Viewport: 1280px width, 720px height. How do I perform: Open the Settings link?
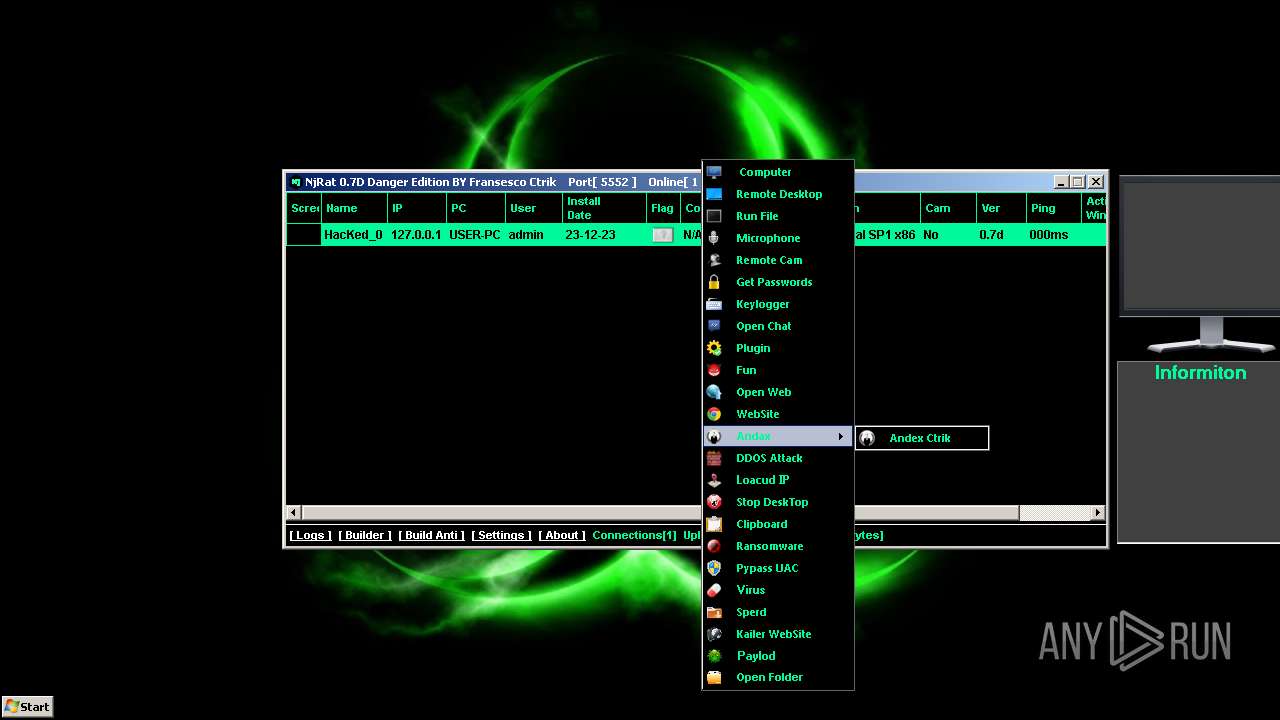pyautogui.click(x=501, y=535)
